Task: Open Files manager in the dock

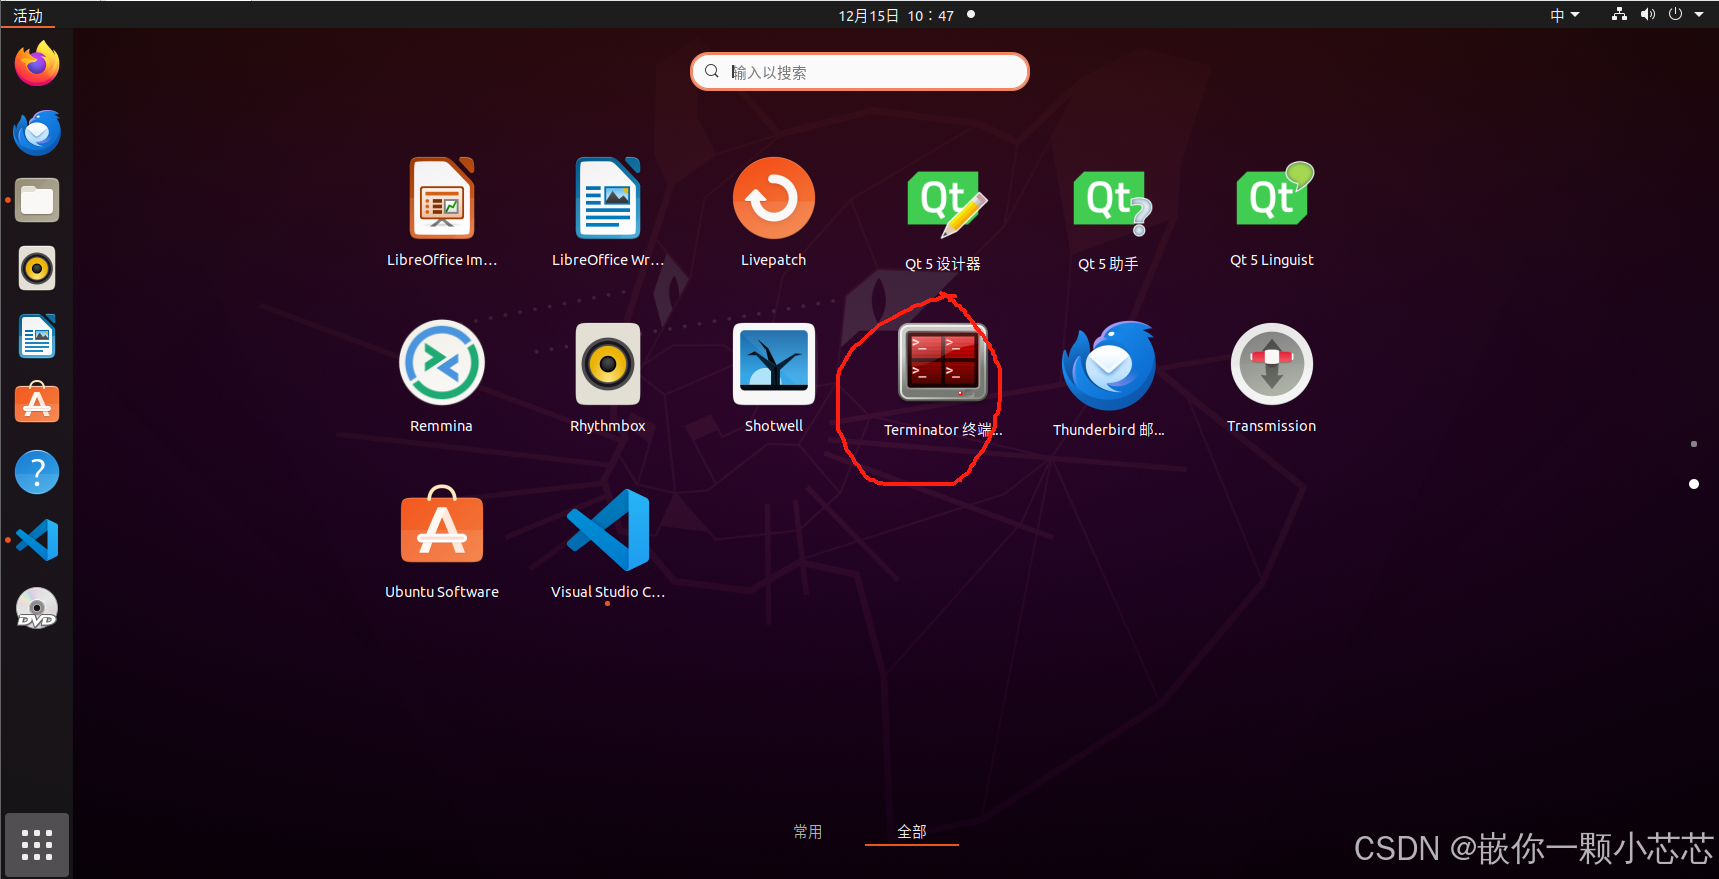Action: pyautogui.click(x=37, y=200)
